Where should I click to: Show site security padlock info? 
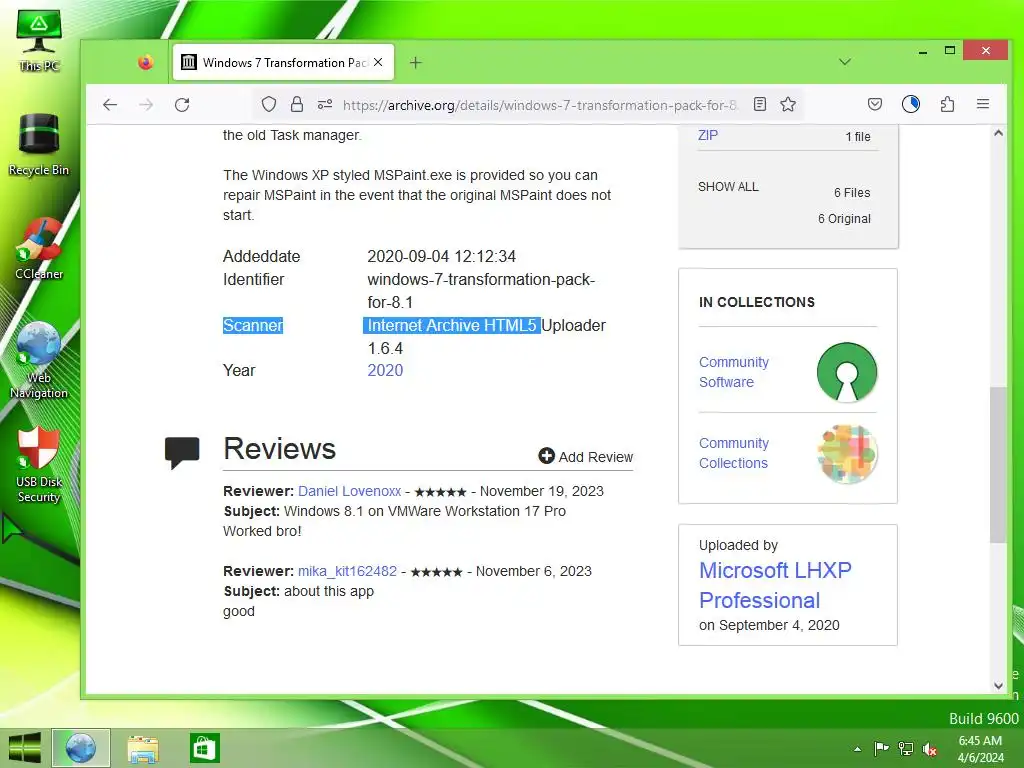[297, 104]
